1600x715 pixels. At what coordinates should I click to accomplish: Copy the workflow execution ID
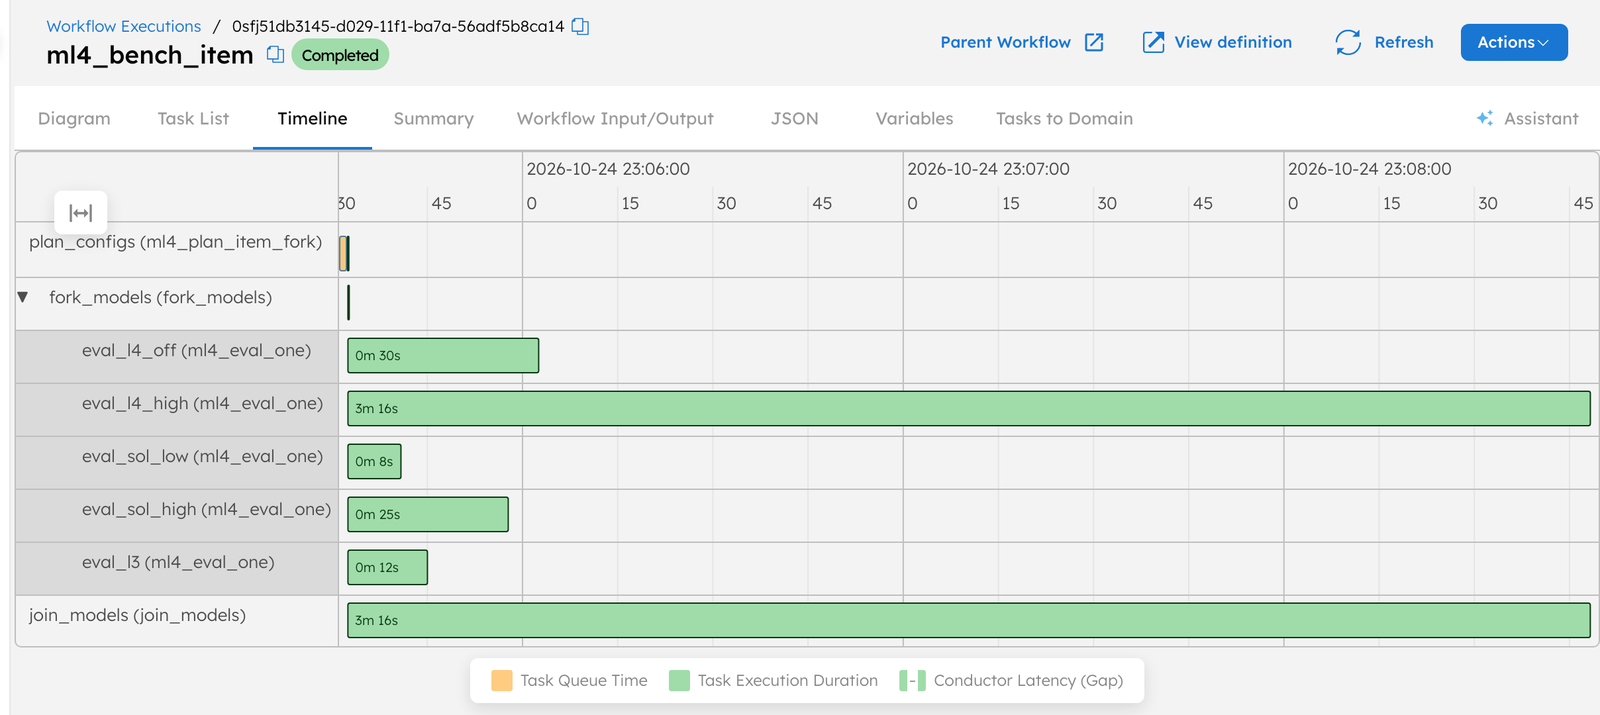[x=580, y=27]
